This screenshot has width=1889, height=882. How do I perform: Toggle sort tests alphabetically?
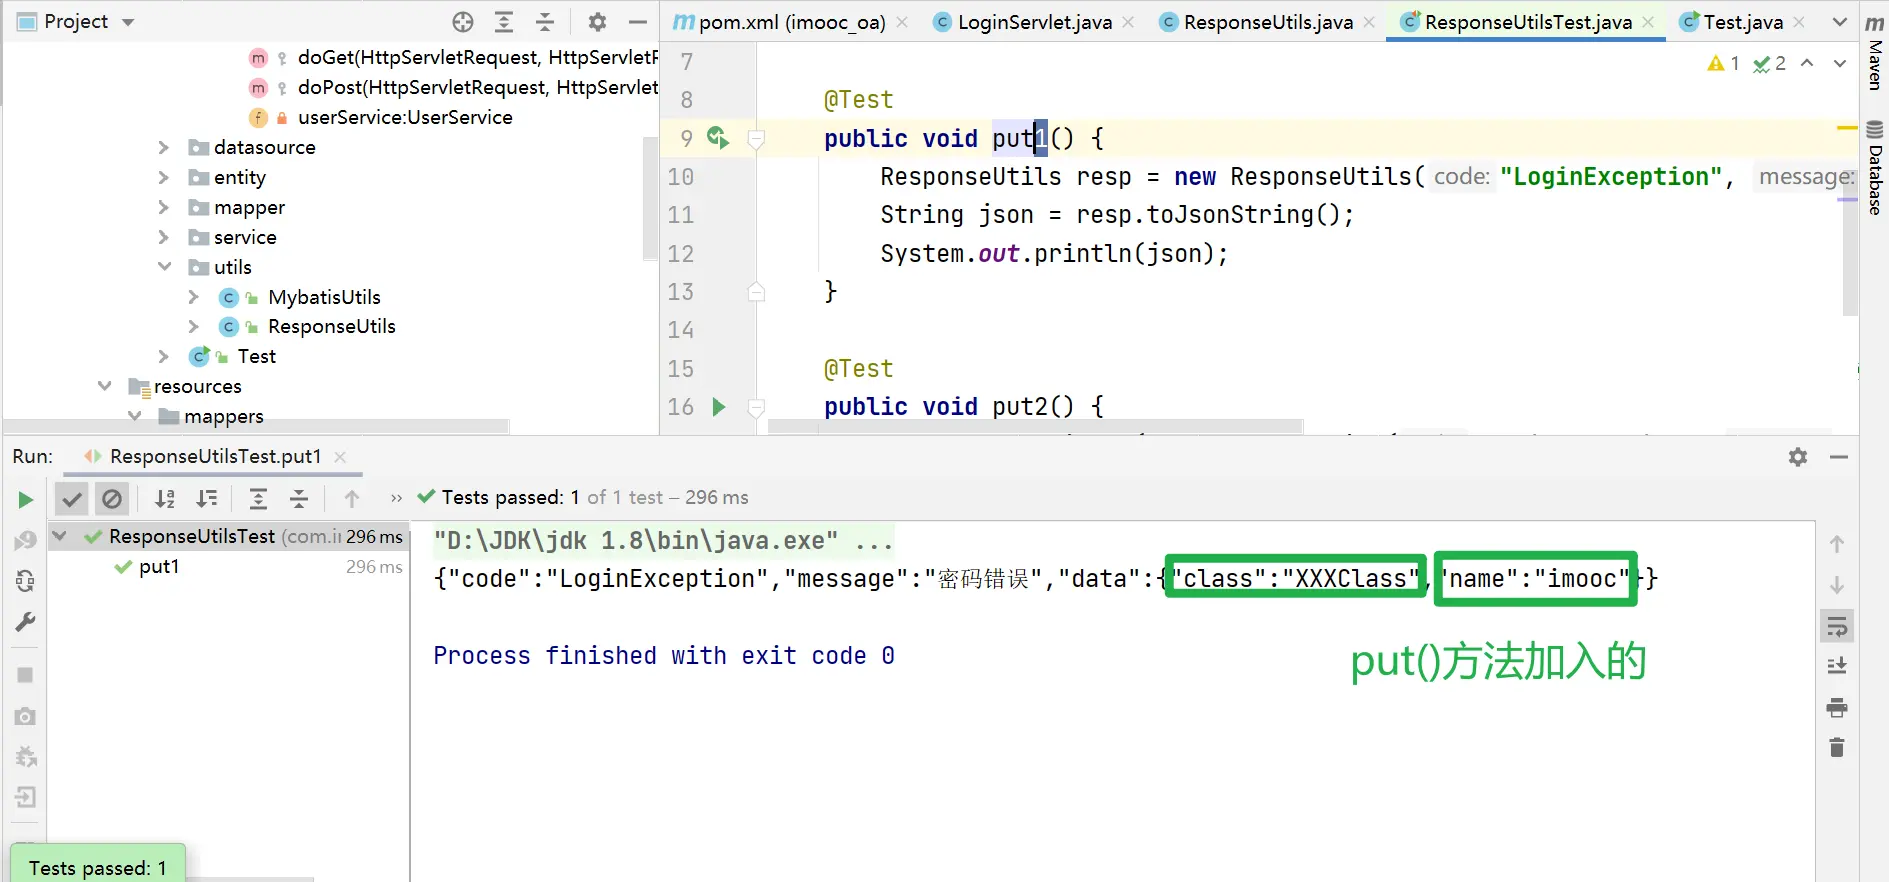coord(165,498)
